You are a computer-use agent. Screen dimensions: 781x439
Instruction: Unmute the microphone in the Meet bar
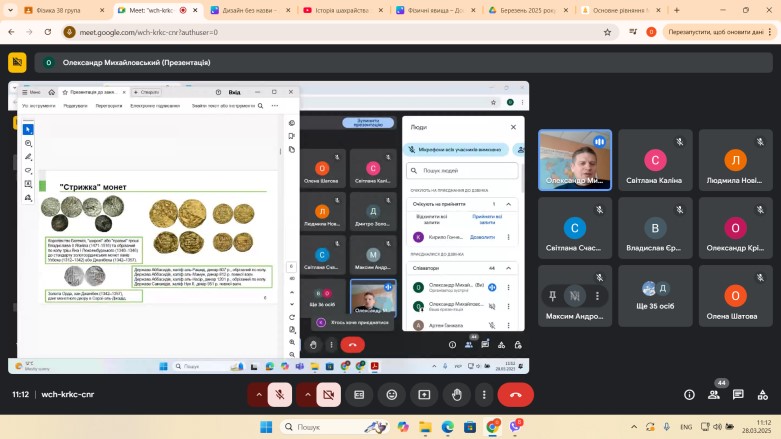tap(281, 395)
